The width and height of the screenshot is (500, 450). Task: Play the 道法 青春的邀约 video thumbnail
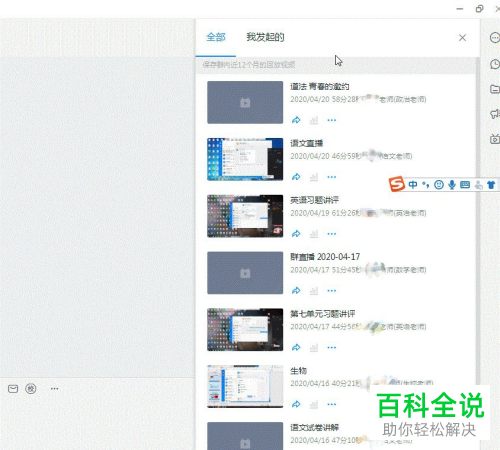pyautogui.click(x=245, y=102)
